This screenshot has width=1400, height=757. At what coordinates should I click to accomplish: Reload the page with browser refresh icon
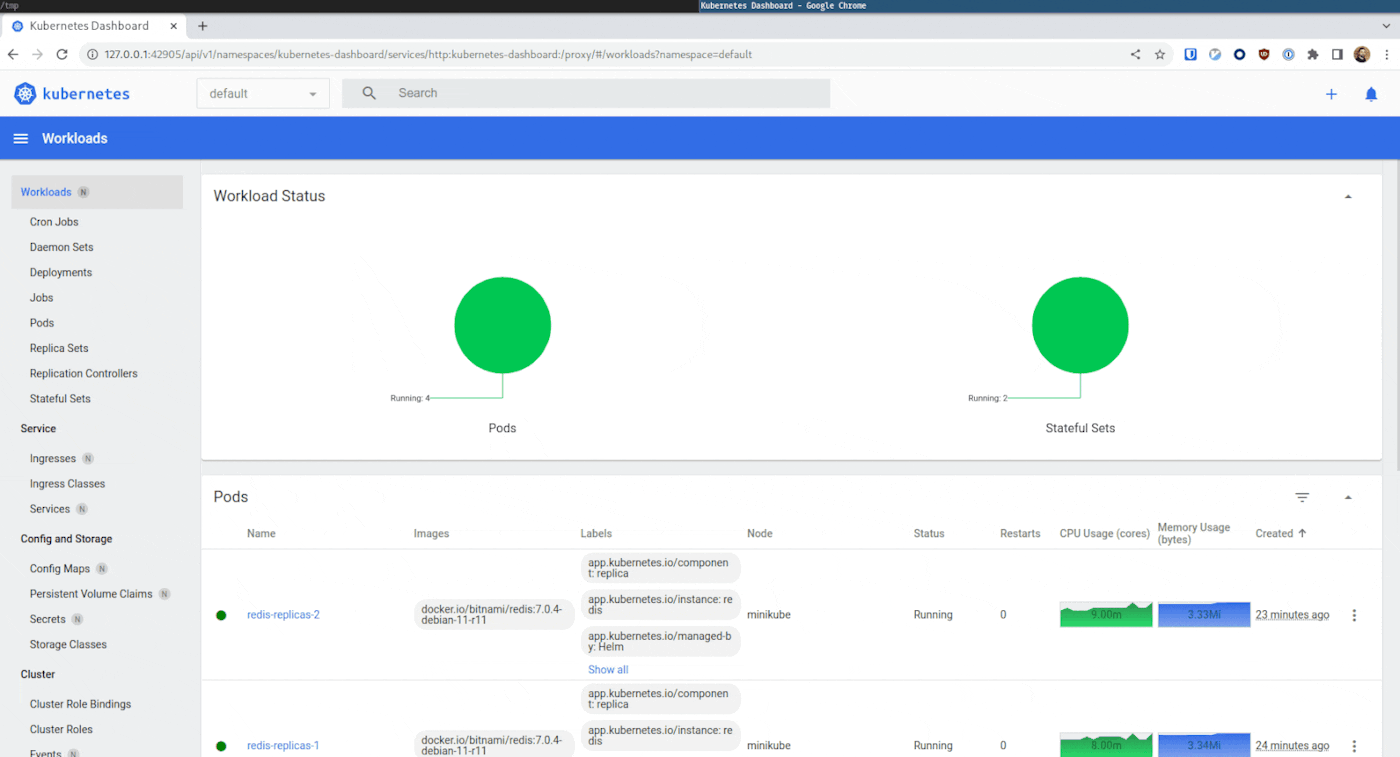(x=62, y=54)
